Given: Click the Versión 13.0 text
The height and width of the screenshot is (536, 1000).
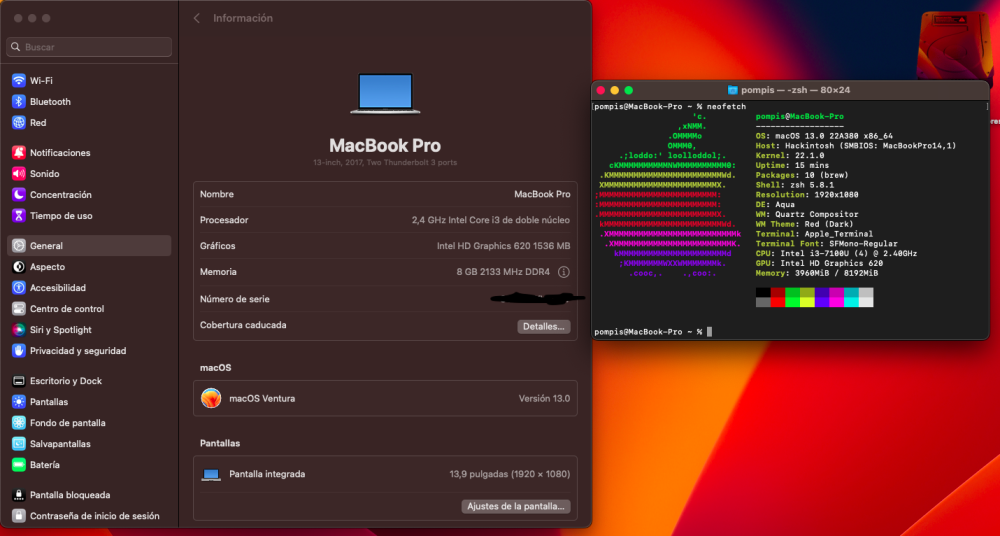Looking at the screenshot, I should click(544, 399).
